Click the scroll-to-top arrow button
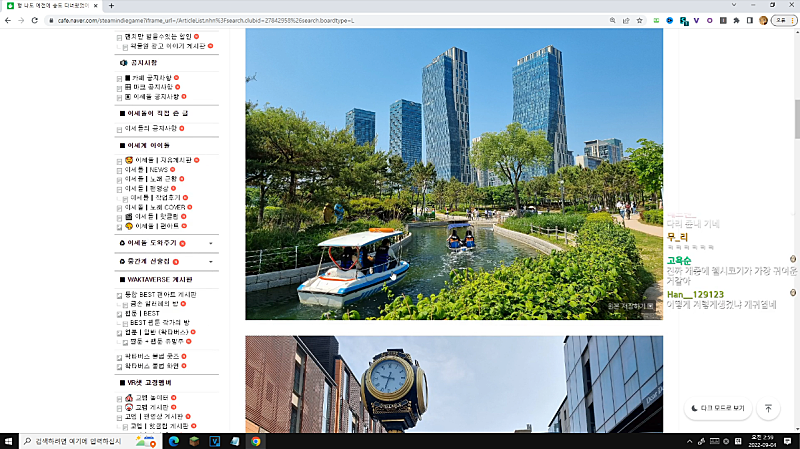The height and width of the screenshot is (449, 800). (x=768, y=408)
